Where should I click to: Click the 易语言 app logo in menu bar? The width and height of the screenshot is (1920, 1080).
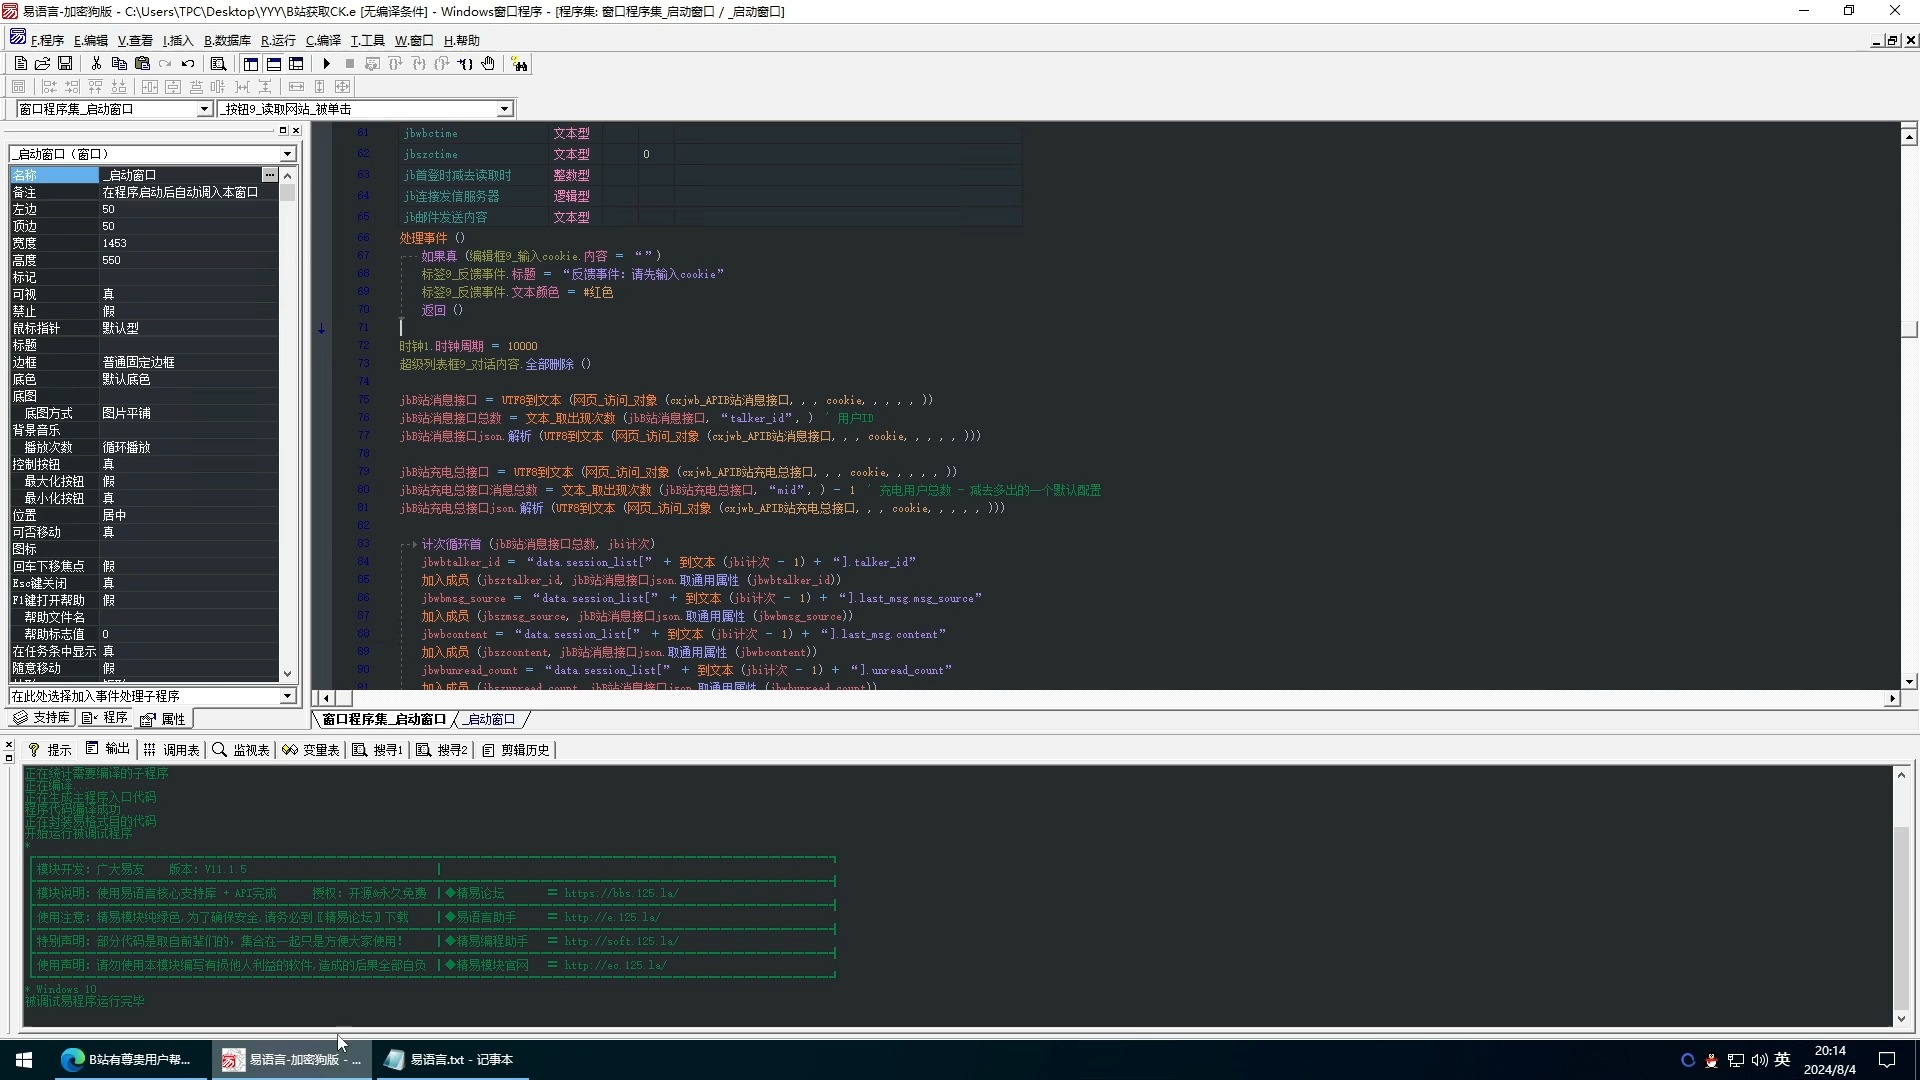pyautogui.click(x=18, y=38)
